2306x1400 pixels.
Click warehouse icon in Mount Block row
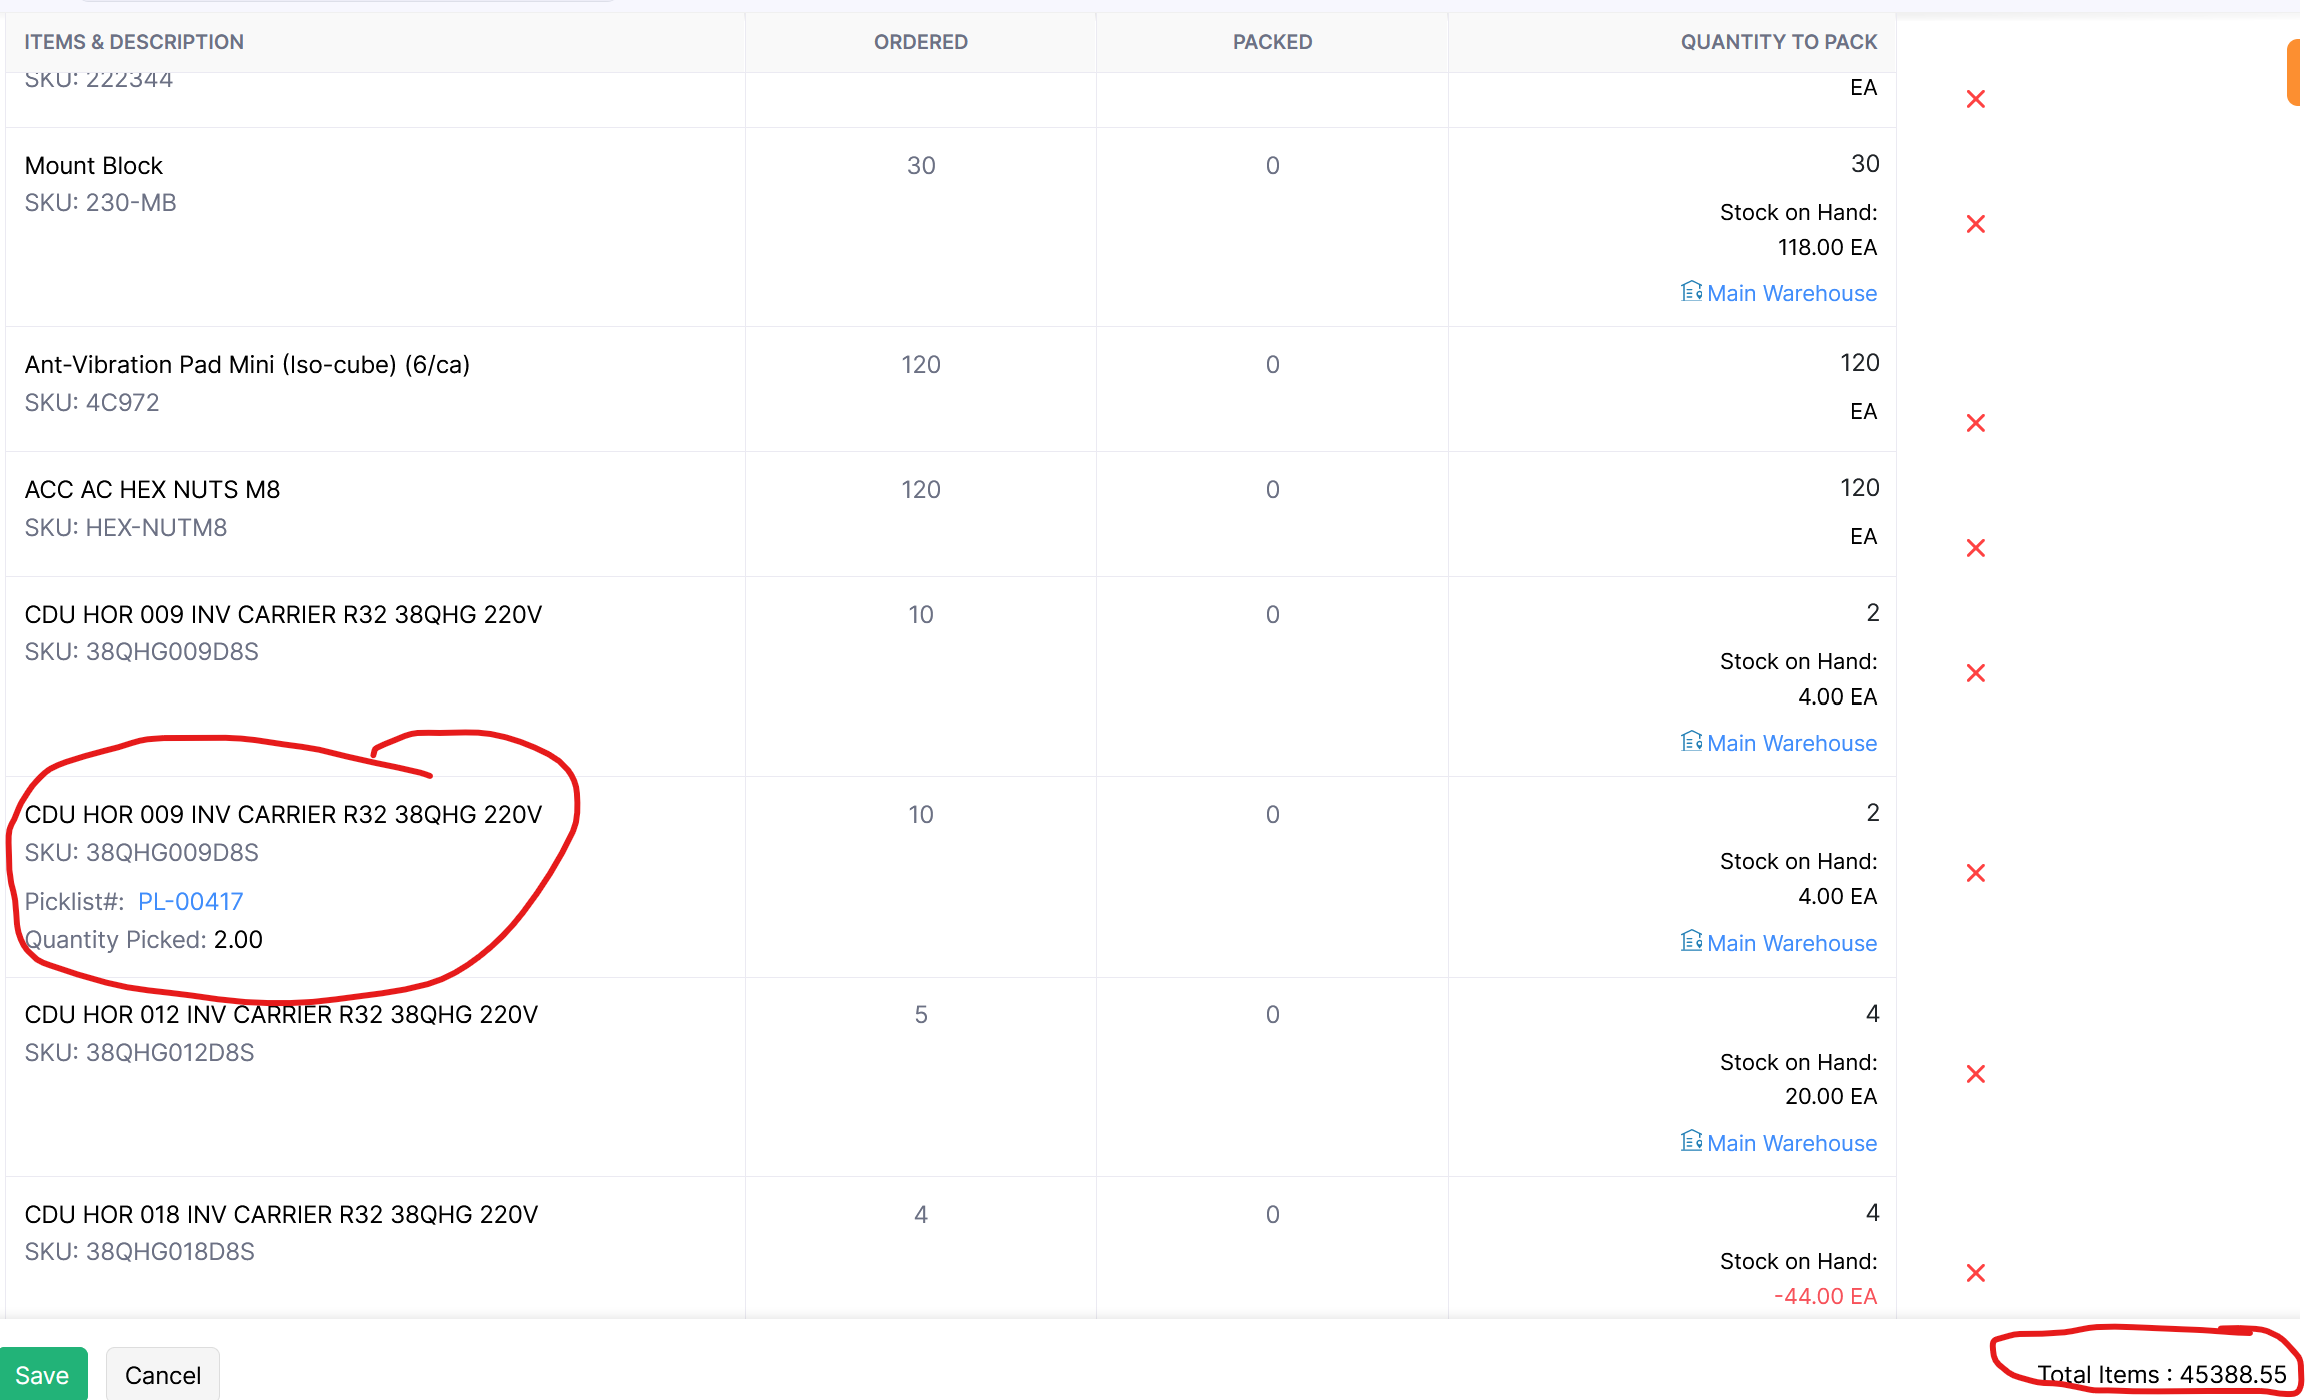coord(1690,292)
